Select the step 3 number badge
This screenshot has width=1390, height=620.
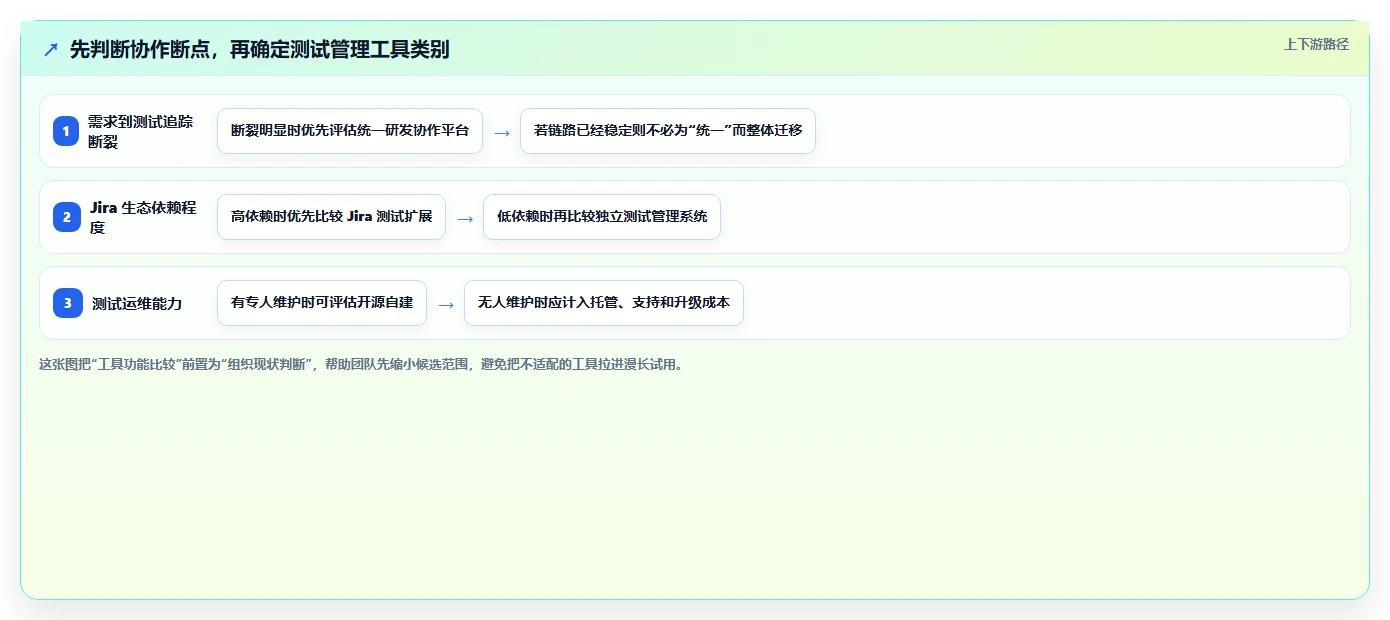[x=66, y=303]
